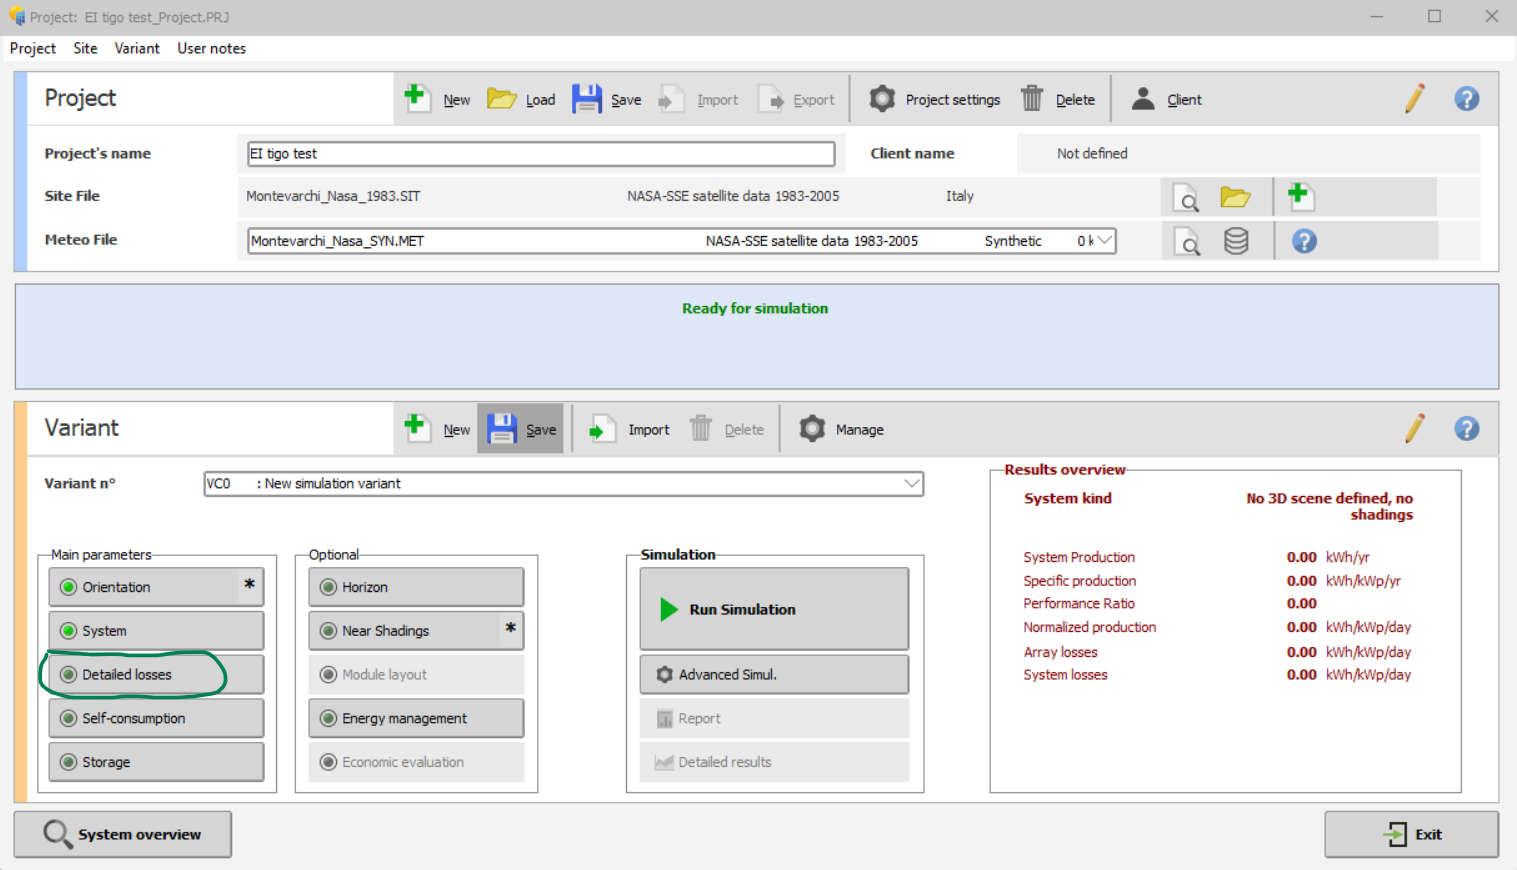1517x870 pixels.
Task: Open the User notes menu
Action: [x=211, y=48]
